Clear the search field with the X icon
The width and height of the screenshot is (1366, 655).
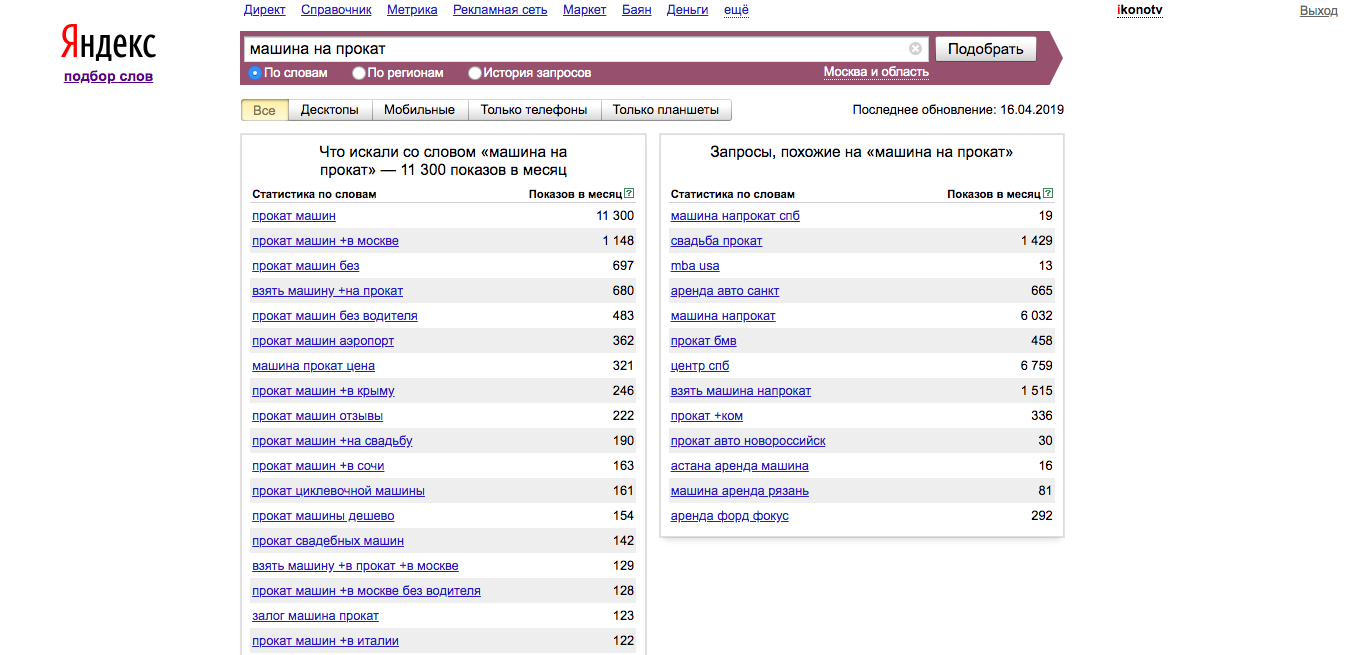coord(915,49)
